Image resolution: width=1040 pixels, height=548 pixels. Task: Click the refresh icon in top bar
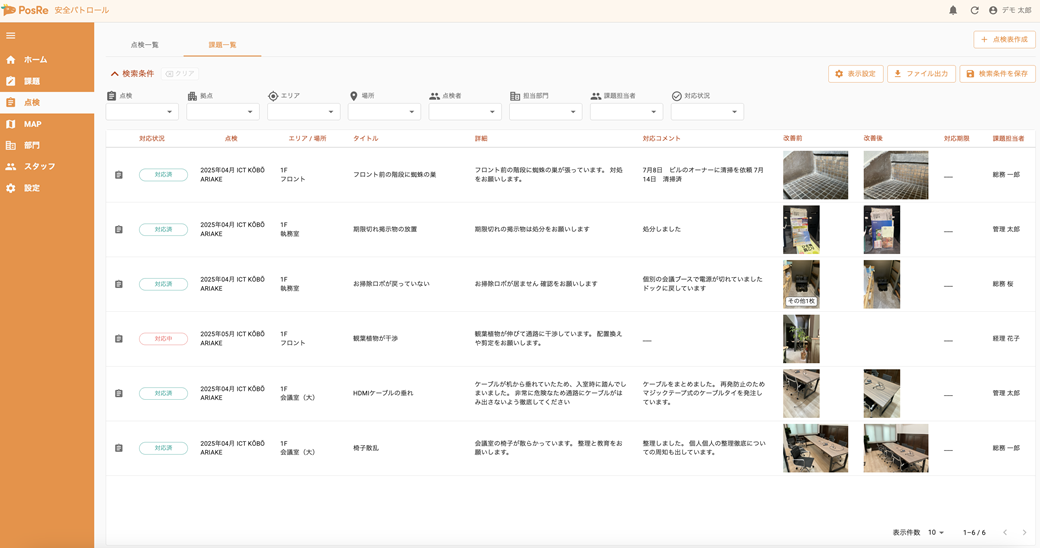[x=974, y=10]
